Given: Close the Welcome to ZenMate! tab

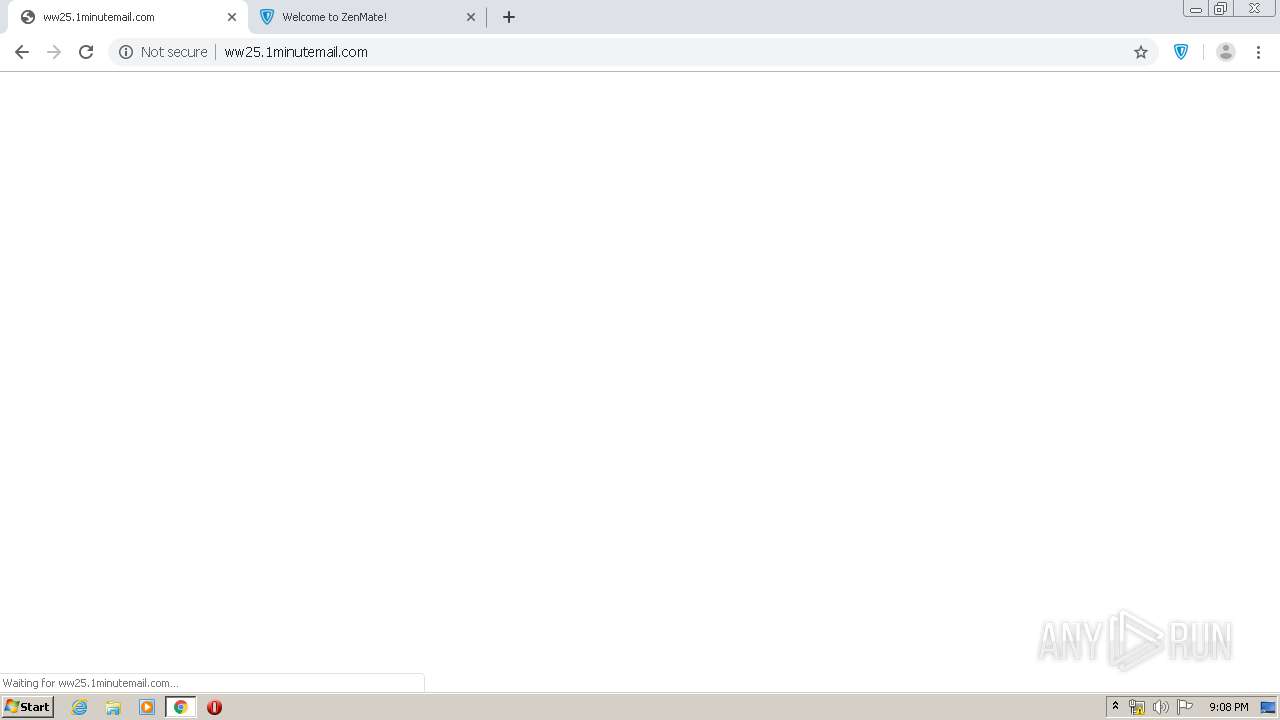Looking at the screenshot, I should pos(471,17).
